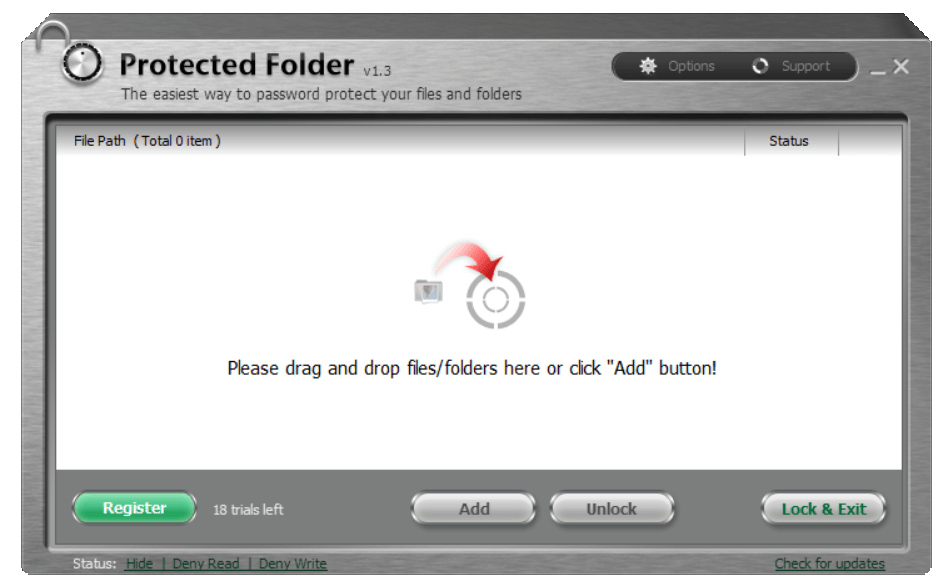Screen dimensions: 944x582
Task: Click the padlock shackle at window corner
Action: (52, 35)
